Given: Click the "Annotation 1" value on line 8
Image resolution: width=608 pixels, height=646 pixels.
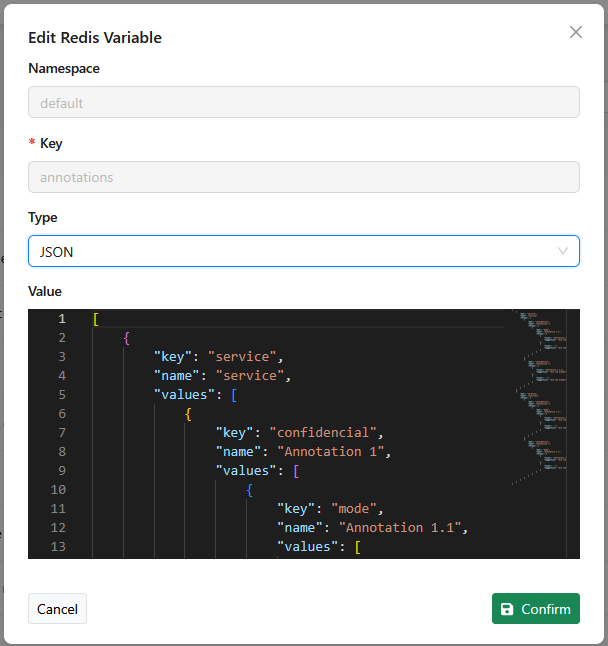Looking at the screenshot, I should [x=330, y=452].
